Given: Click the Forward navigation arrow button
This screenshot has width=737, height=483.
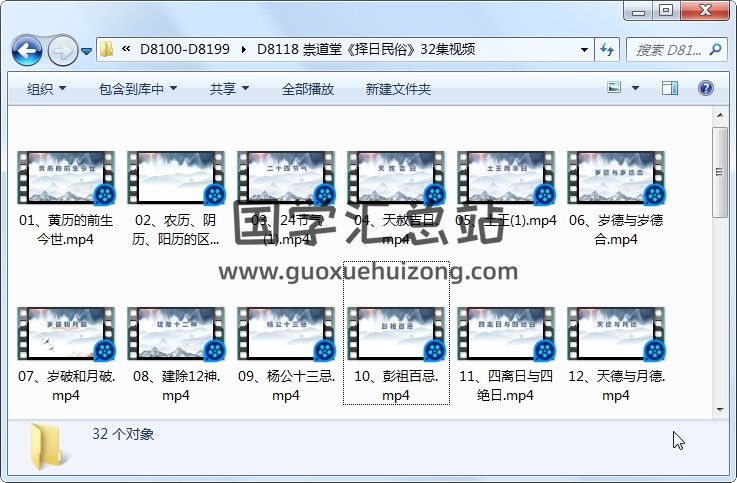Looking at the screenshot, I should pos(62,49).
